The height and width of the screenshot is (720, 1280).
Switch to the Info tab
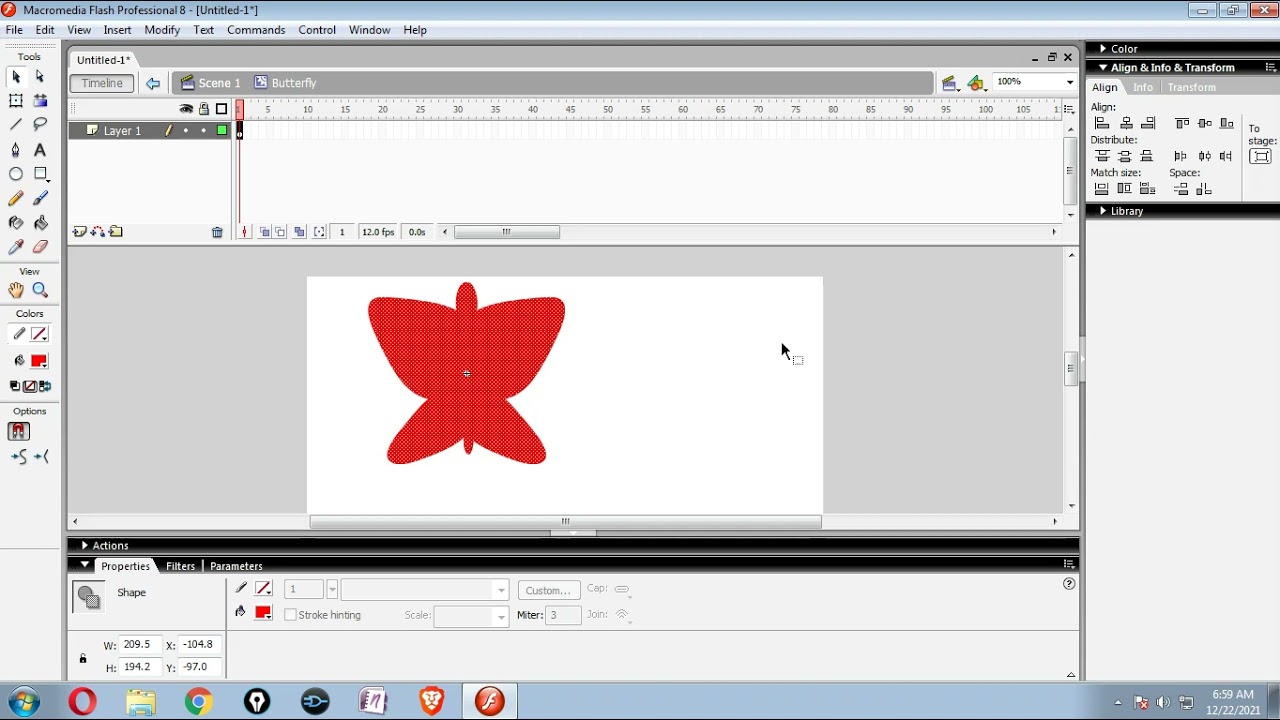tap(1143, 88)
